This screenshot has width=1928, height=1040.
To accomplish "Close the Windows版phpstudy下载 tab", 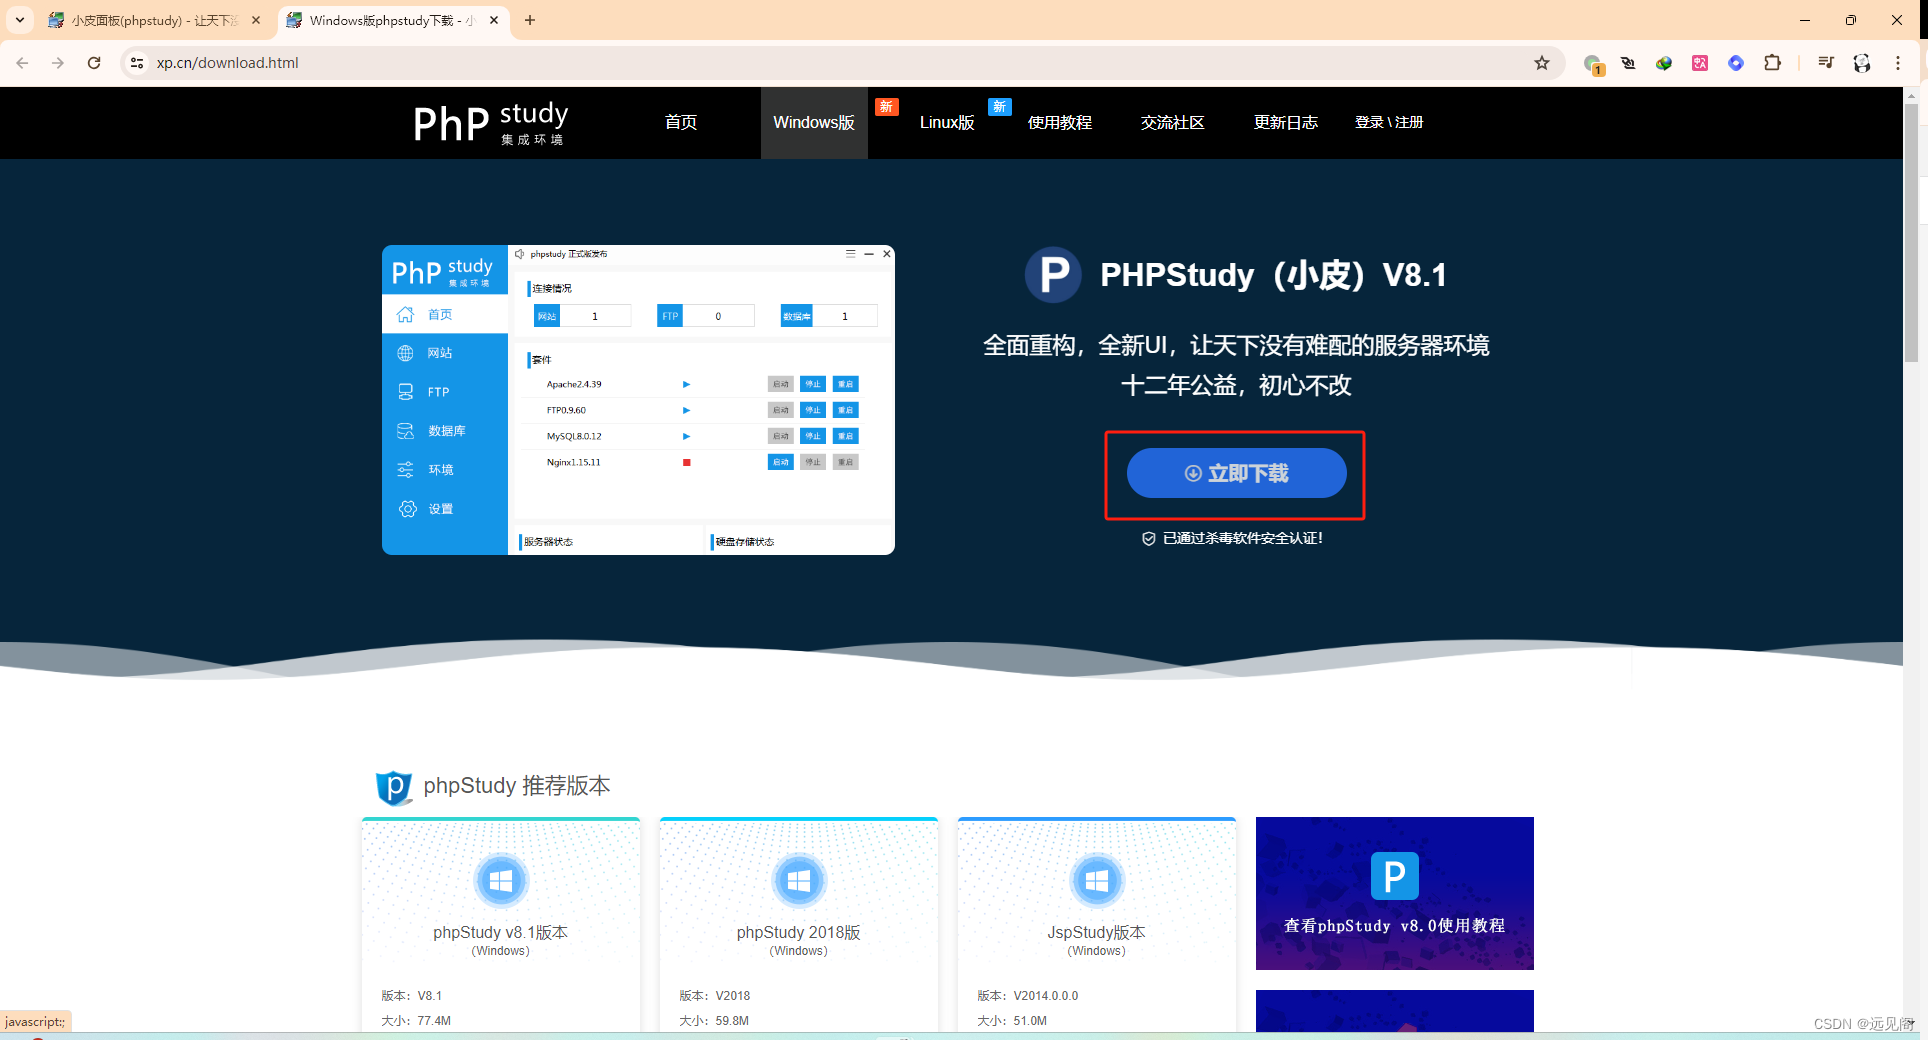I will [x=494, y=20].
